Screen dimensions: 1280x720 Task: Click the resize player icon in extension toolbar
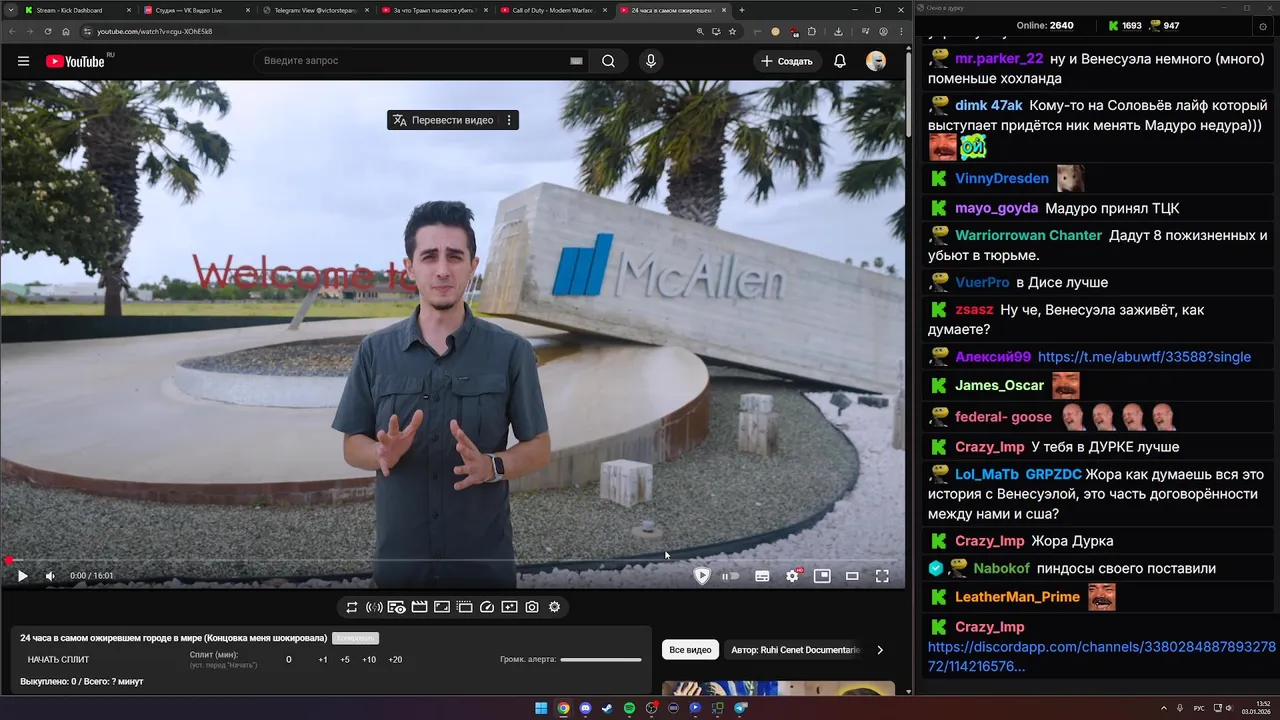click(442, 607)
